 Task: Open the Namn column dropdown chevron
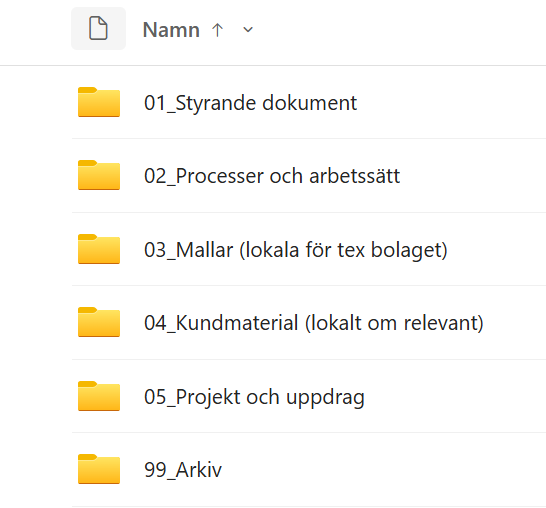pyautogui.click(x=248, y=30)
